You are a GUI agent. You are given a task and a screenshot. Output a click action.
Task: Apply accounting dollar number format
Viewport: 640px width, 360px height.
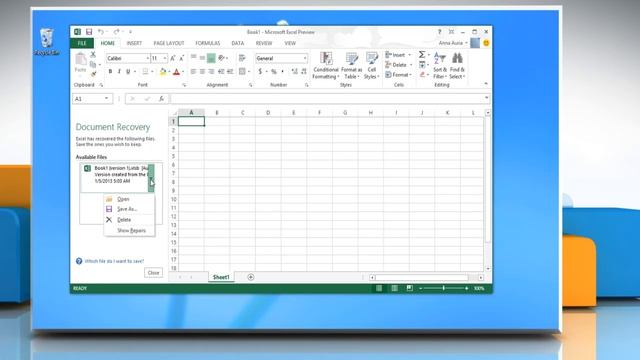point(260,72)
